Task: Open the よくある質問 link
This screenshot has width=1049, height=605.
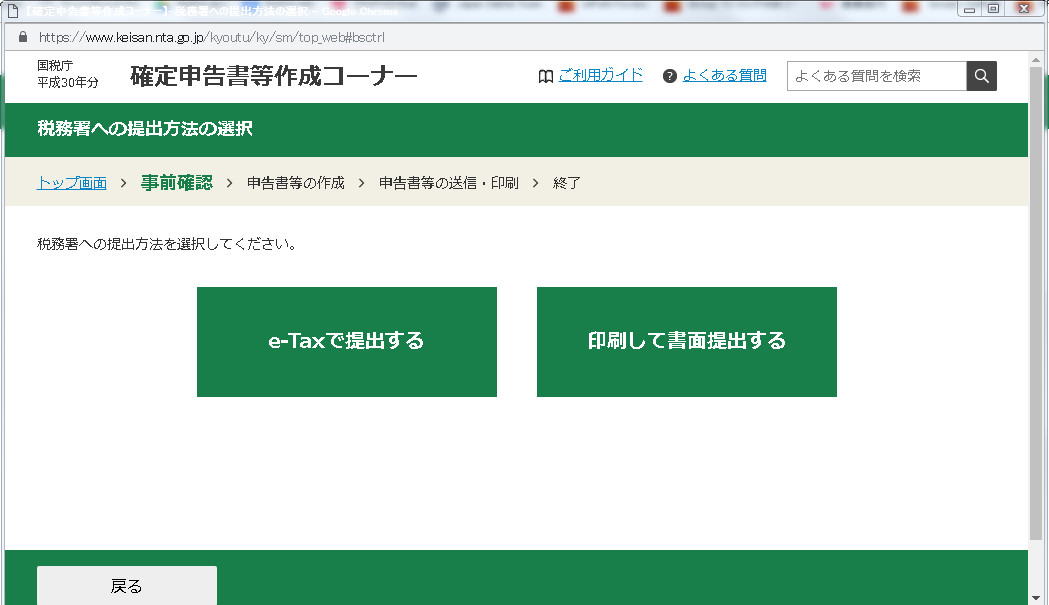Action: click(724, 75)
